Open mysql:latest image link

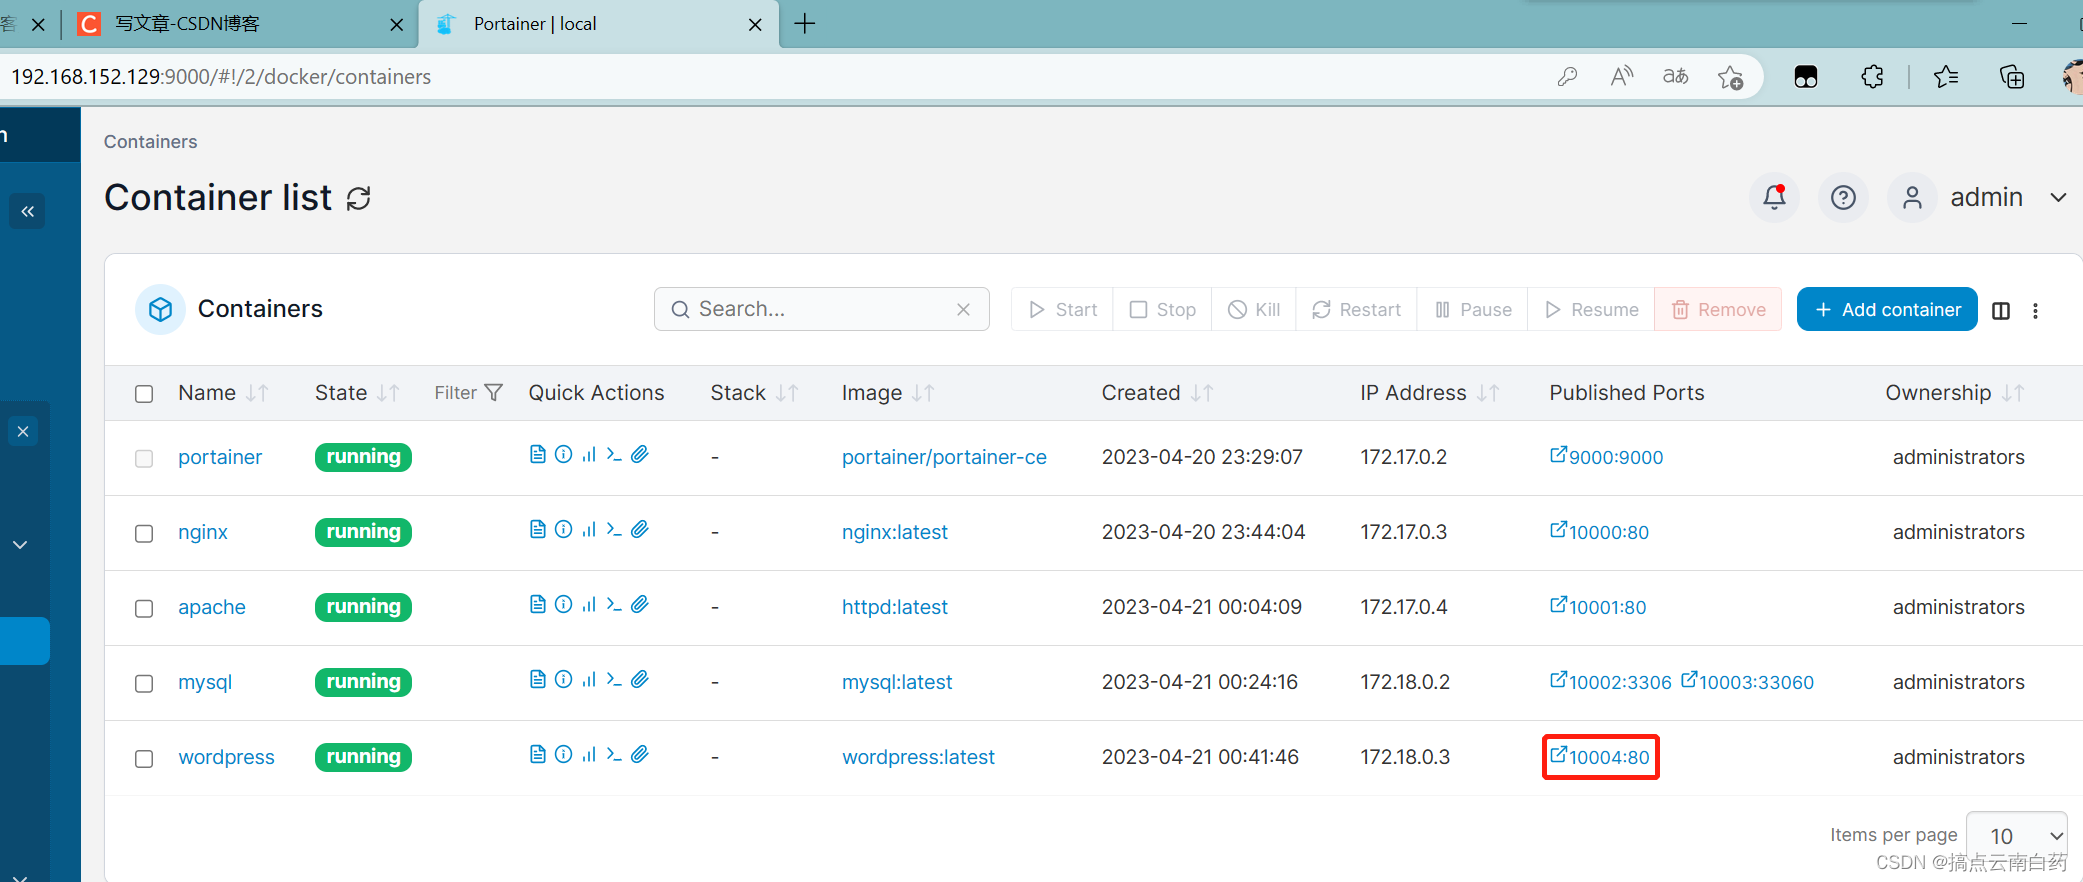click(897, 682)
